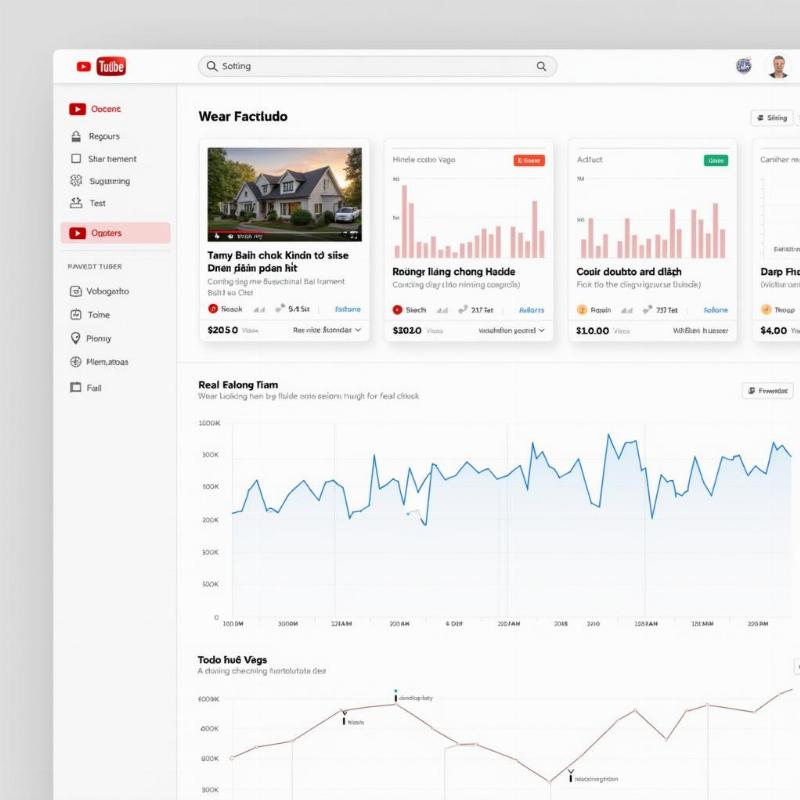Open the Fewedot filter button above line chart
Screen dimensions: 800x800
click(x=767, y=391)
